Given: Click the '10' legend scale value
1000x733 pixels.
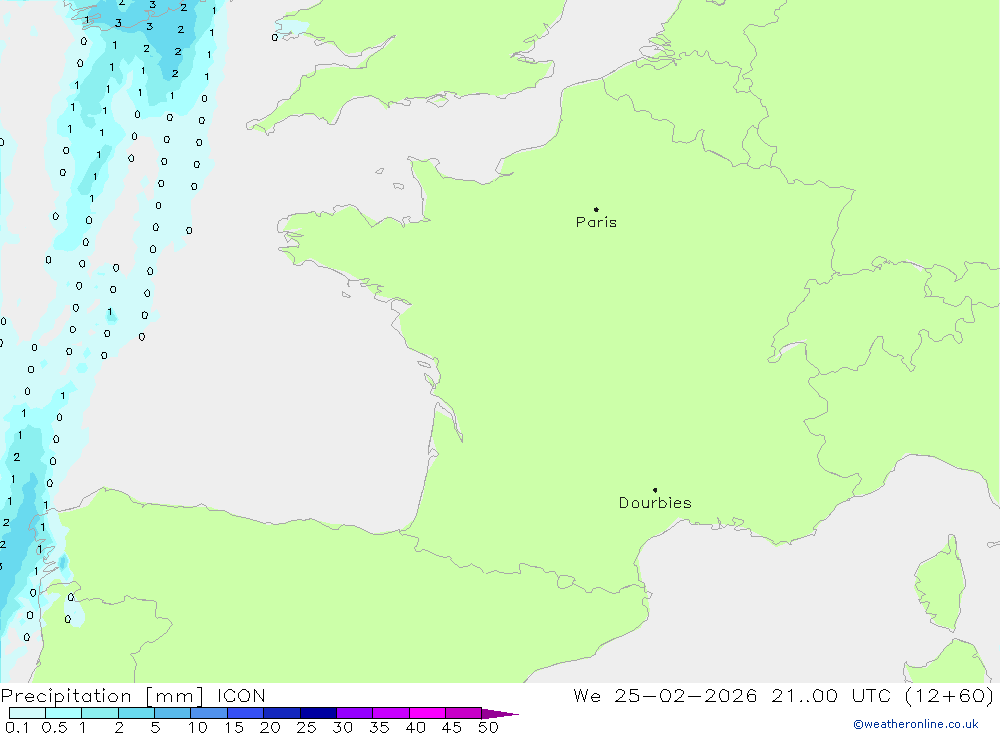Looking at the screenshot, I should point(197,727).
